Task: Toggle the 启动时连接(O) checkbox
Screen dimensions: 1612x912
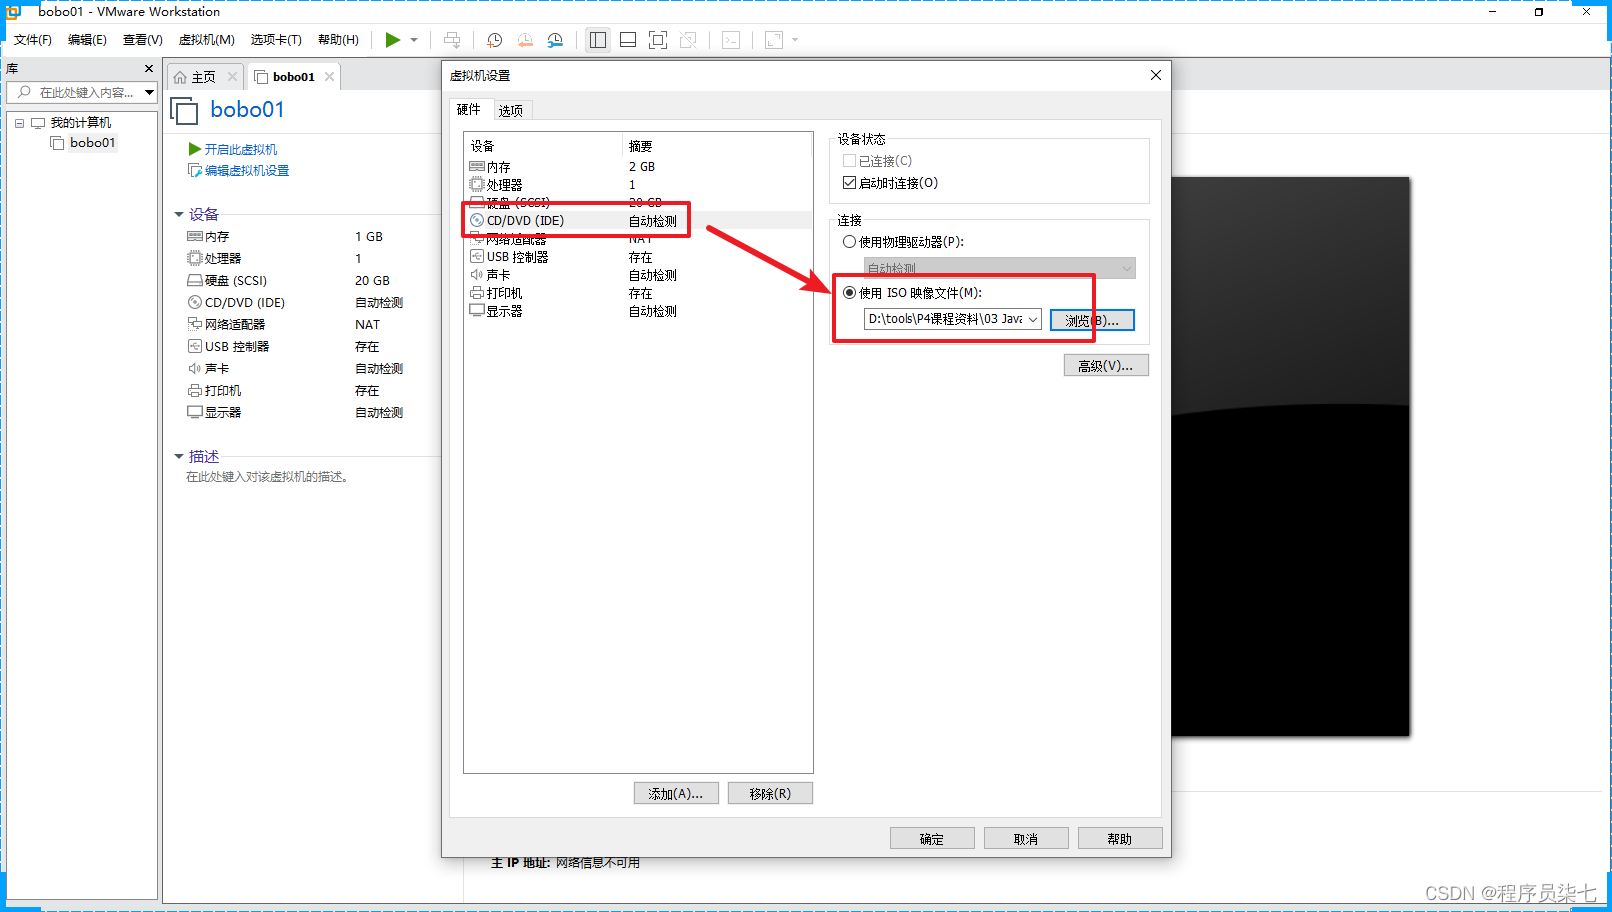Action: [849, 183]
